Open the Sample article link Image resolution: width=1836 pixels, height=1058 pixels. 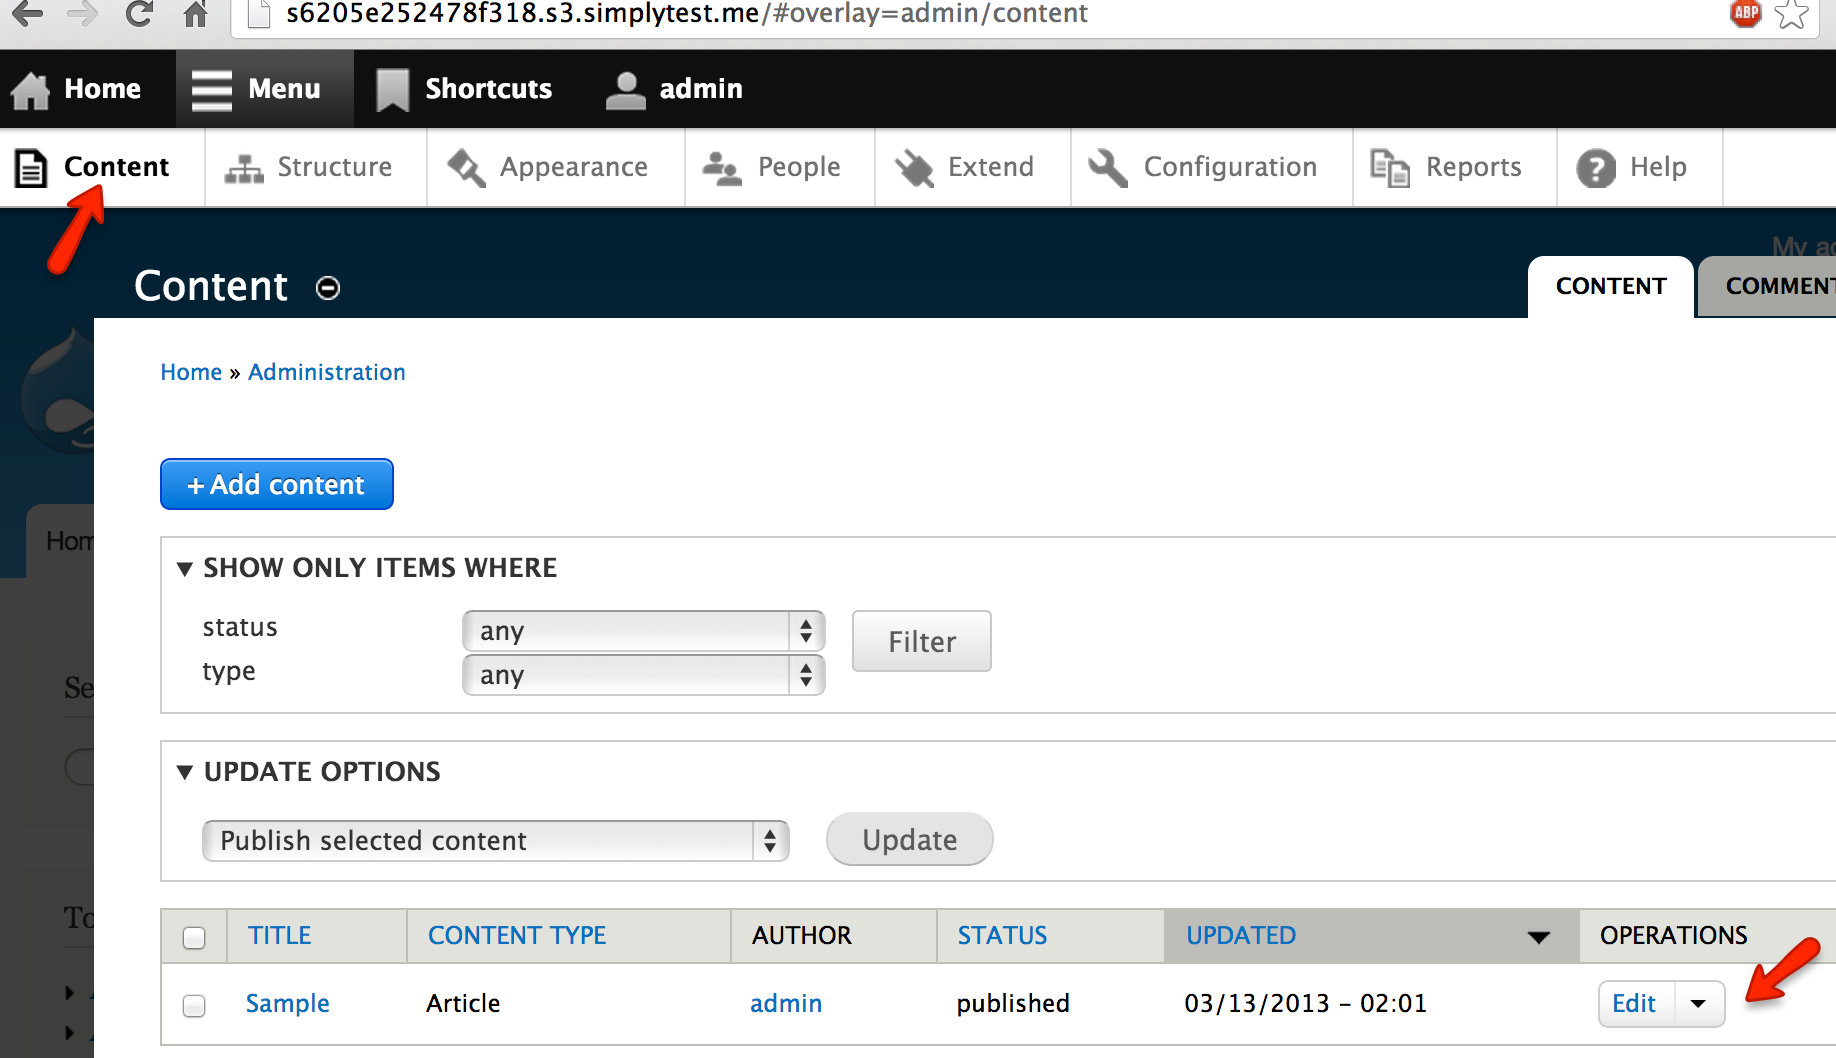287,1003
